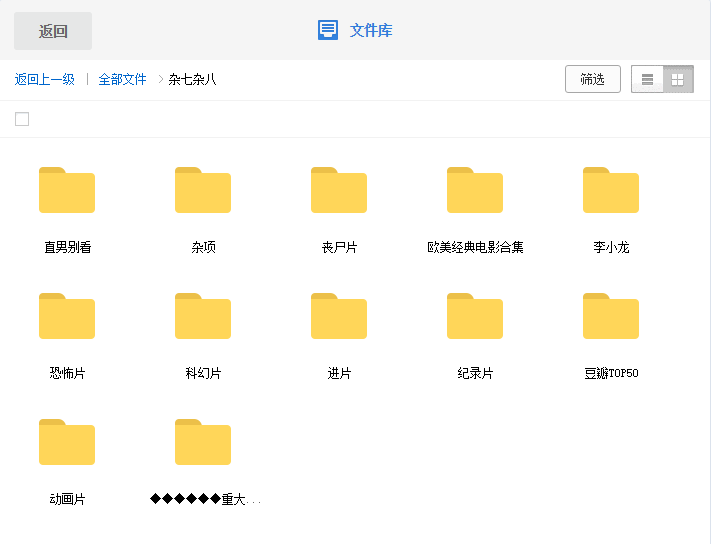Open the 恐怖片 folder icon
Viewport: 711px width, 544px height.
(67, 317)
